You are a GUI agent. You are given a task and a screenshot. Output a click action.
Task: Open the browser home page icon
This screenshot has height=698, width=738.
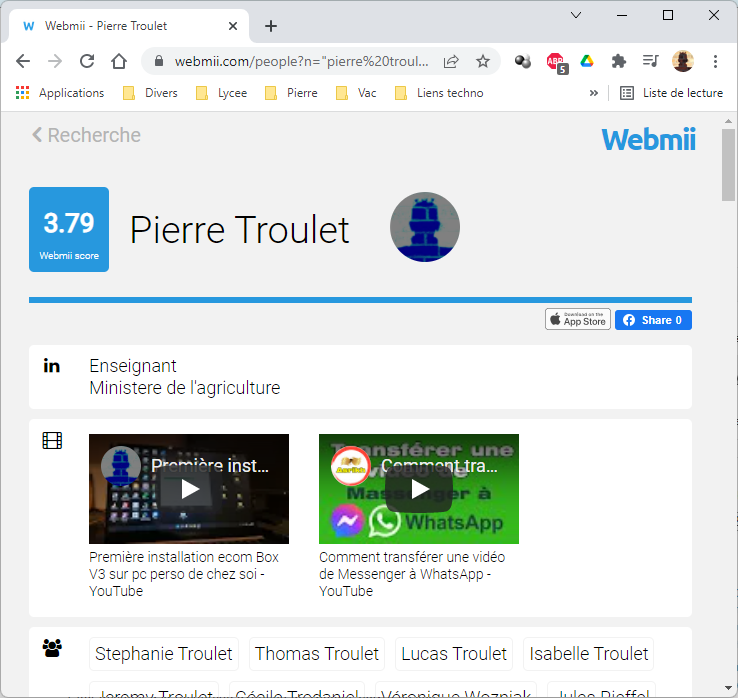119,61
